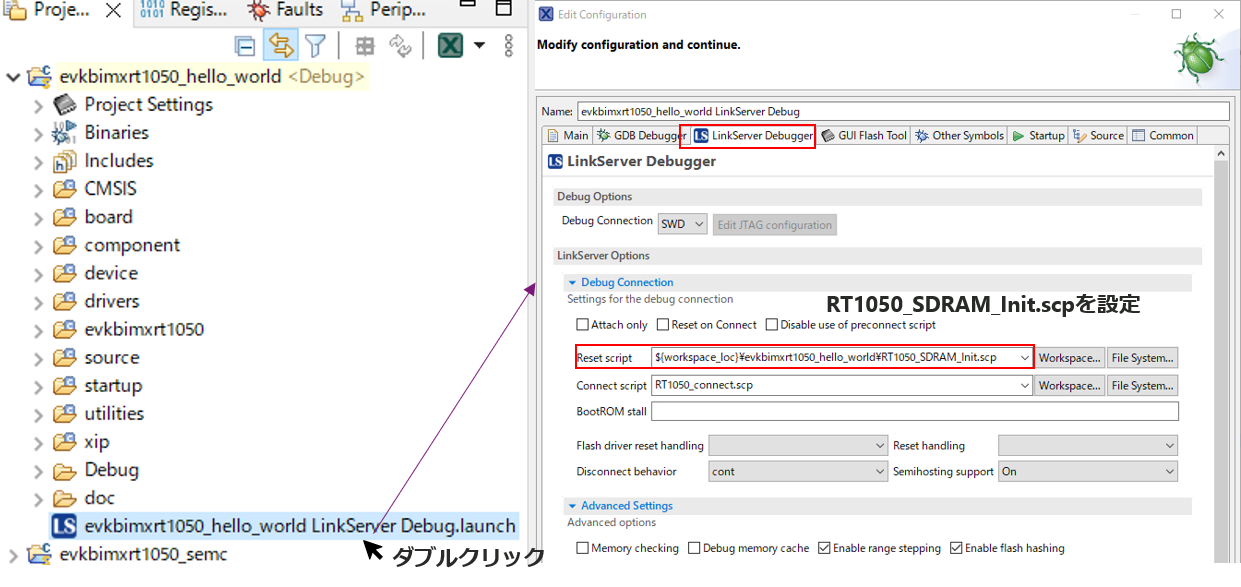Click the Edit JTAG configuration button
1241x587 pixels.
(775, 225)
